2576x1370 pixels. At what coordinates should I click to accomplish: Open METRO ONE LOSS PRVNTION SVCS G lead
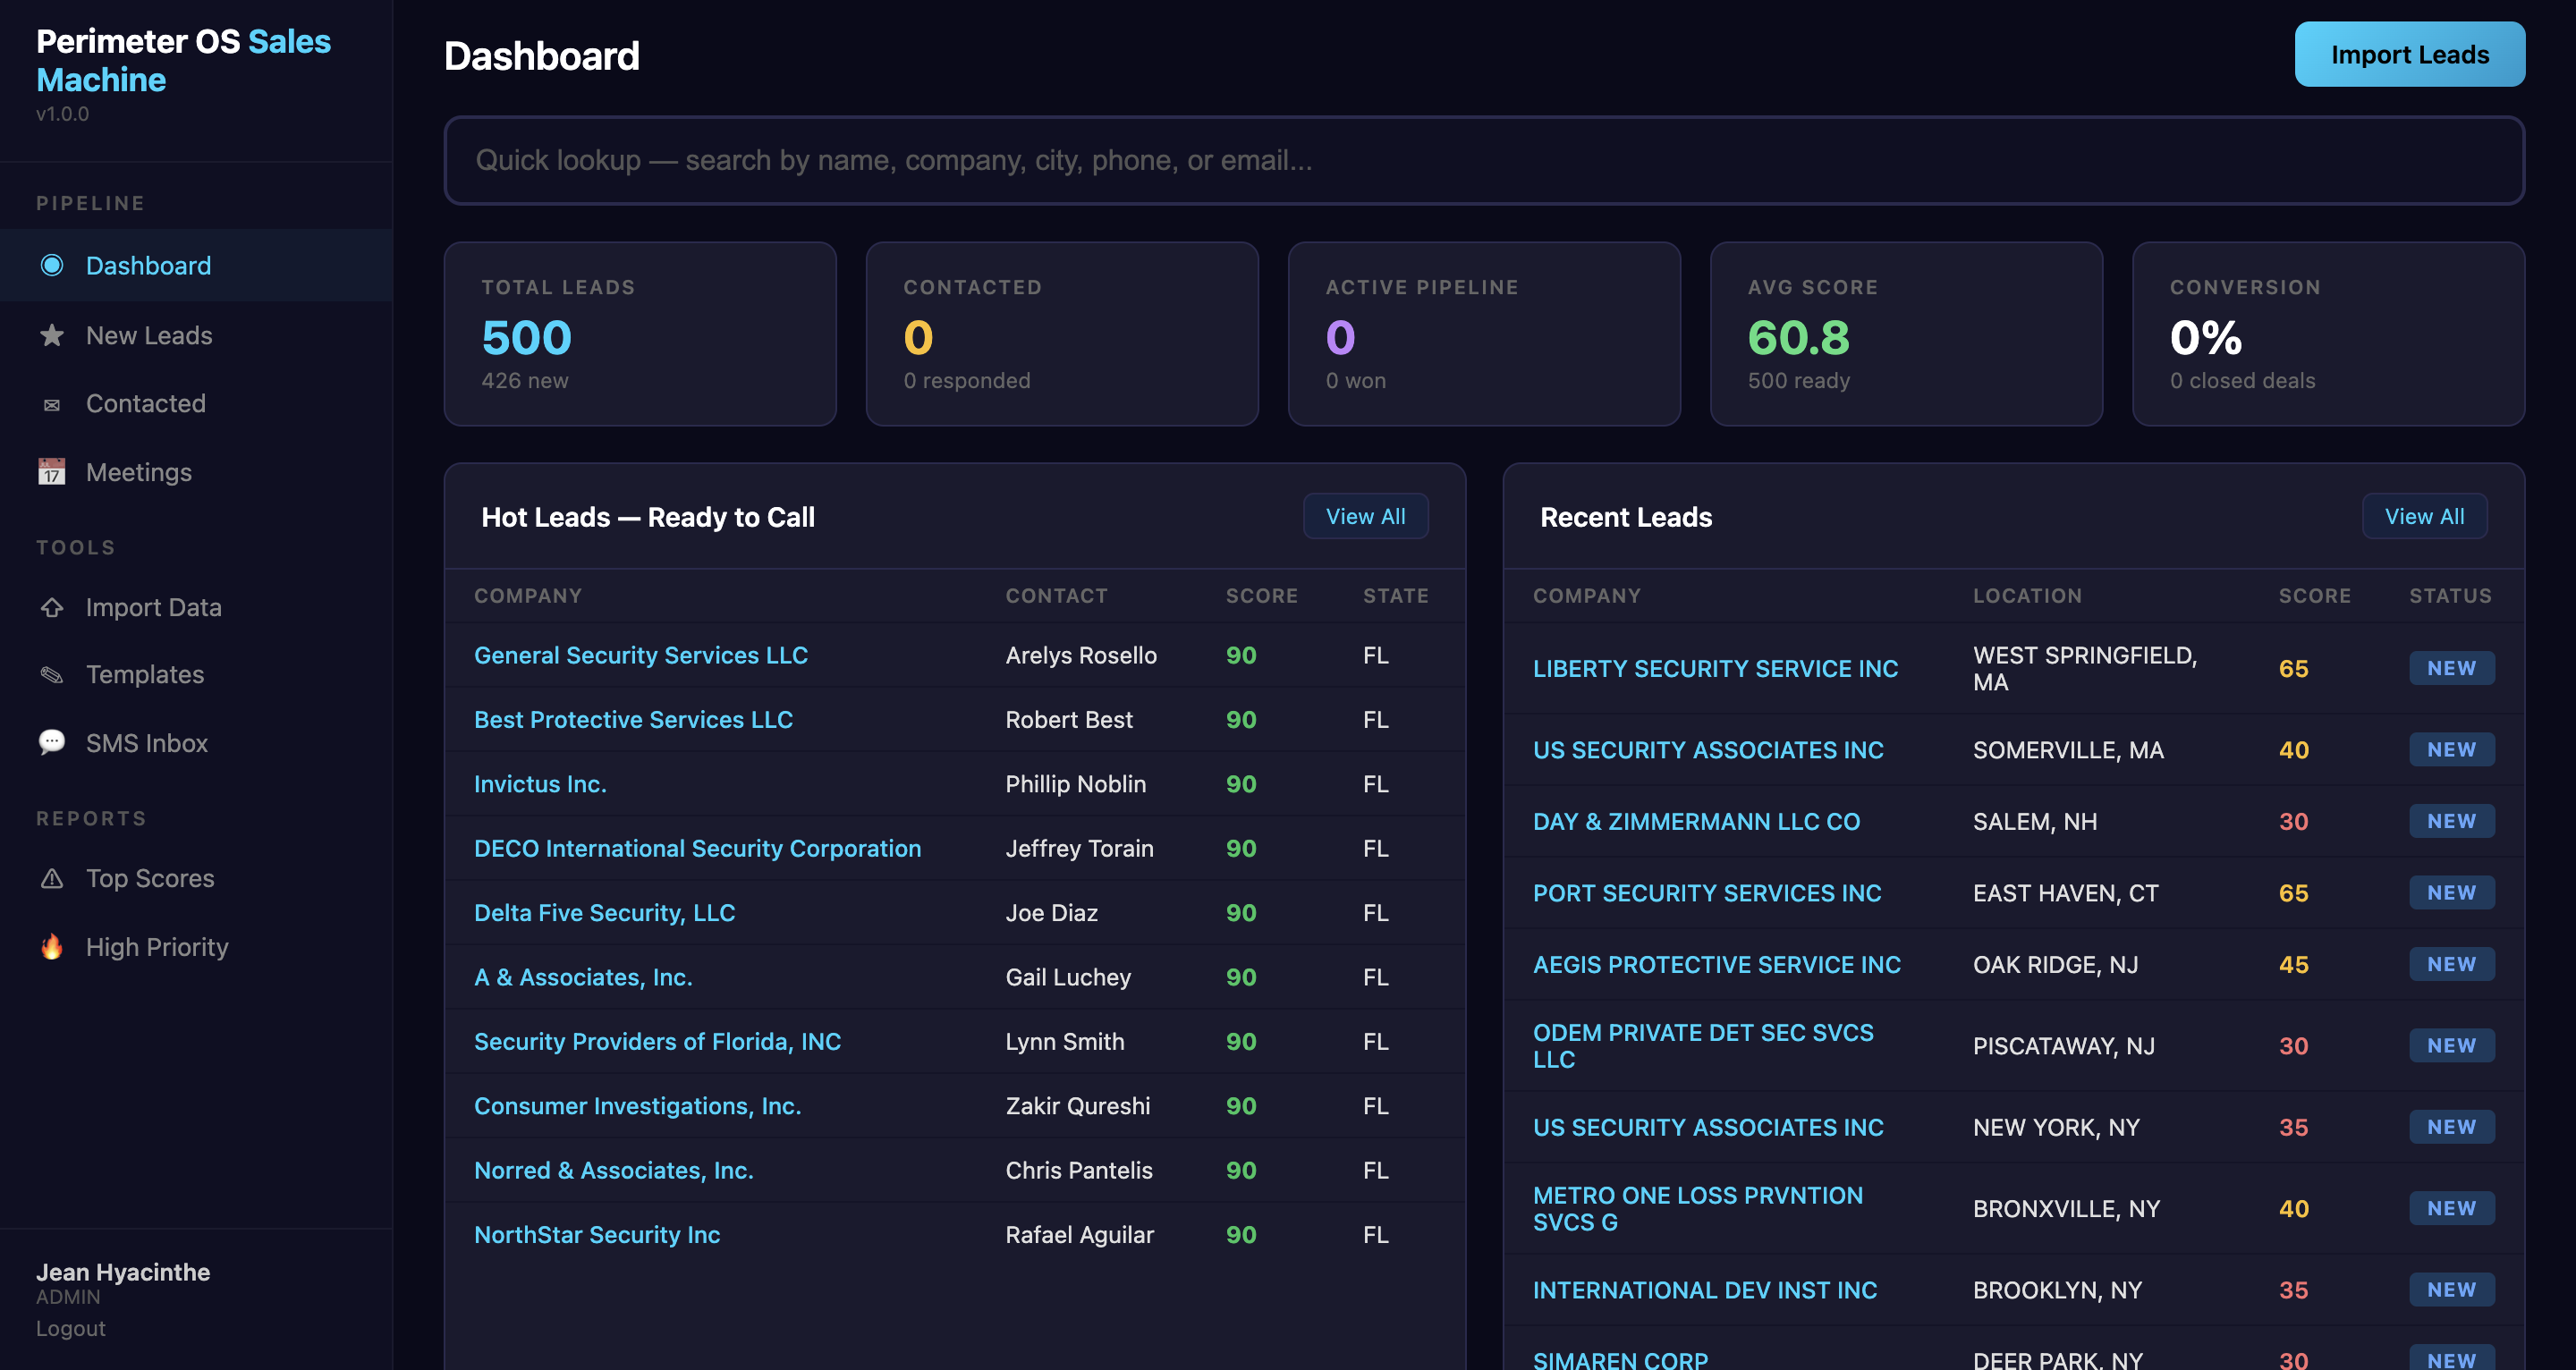(1698, 1208)
